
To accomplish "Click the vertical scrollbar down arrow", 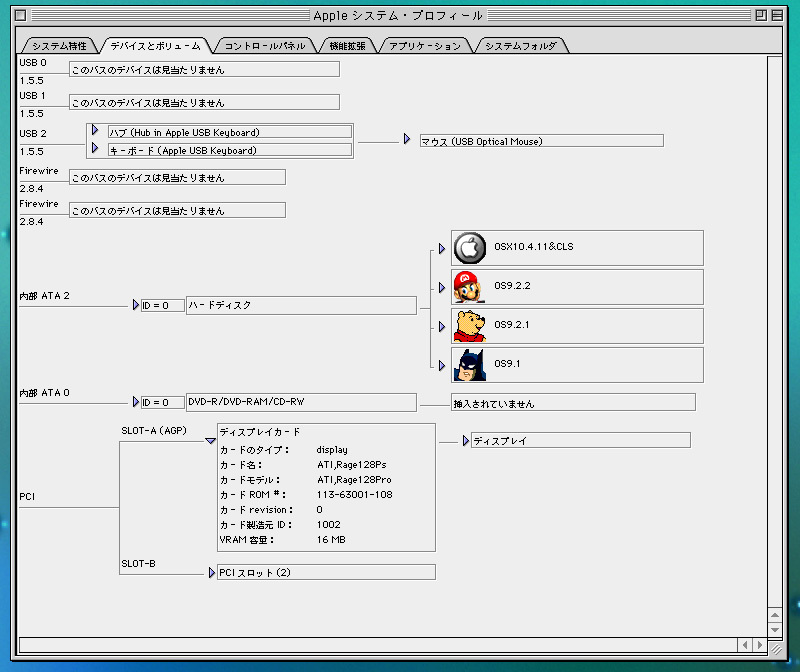I will [774, 627].
